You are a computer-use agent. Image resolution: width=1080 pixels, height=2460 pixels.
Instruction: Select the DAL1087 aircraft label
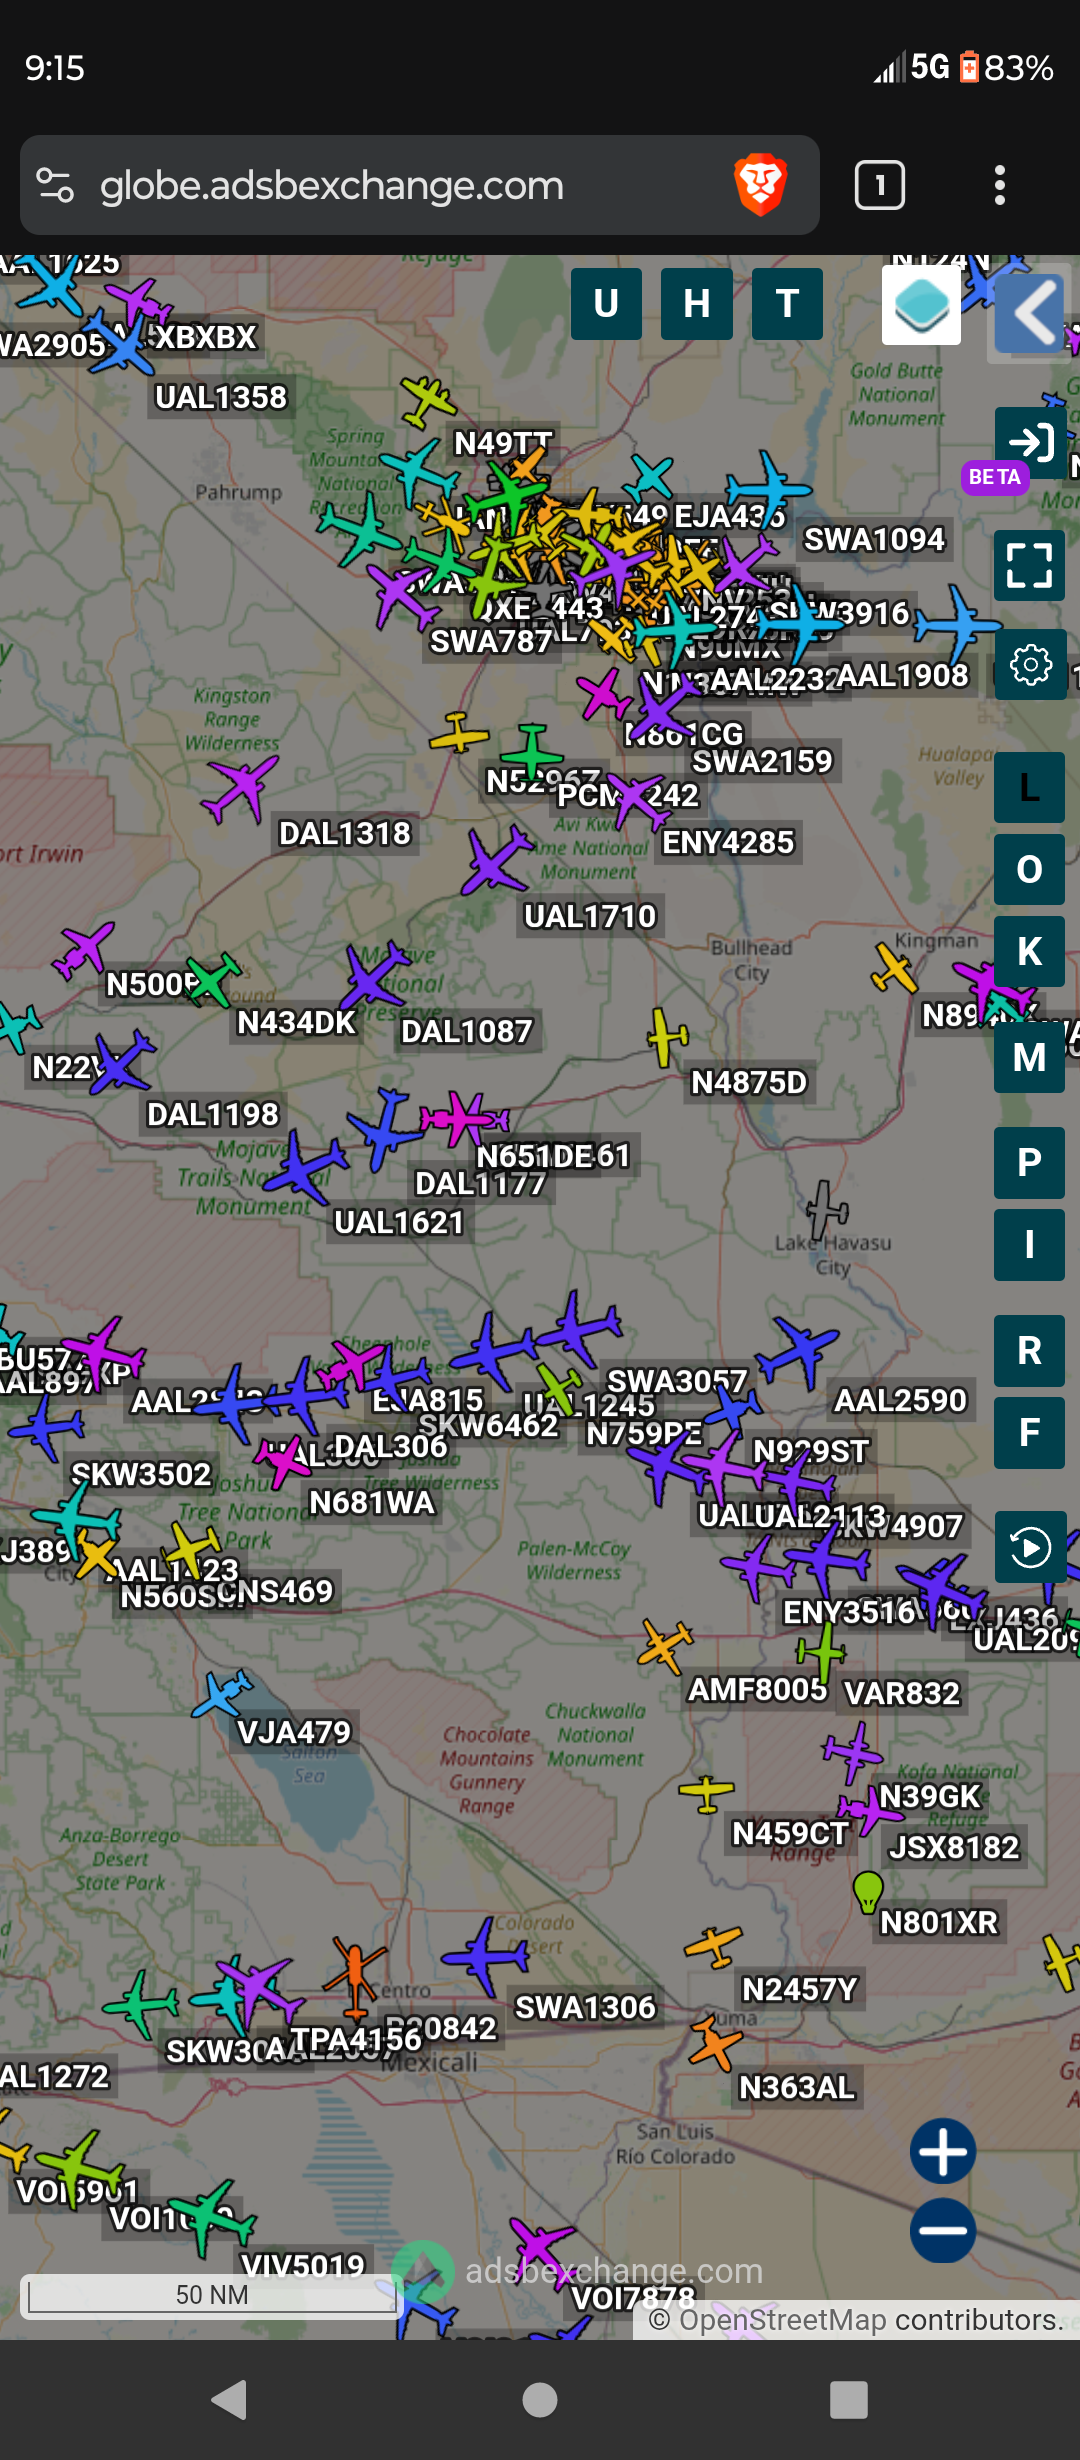[x=467, y=1031]
